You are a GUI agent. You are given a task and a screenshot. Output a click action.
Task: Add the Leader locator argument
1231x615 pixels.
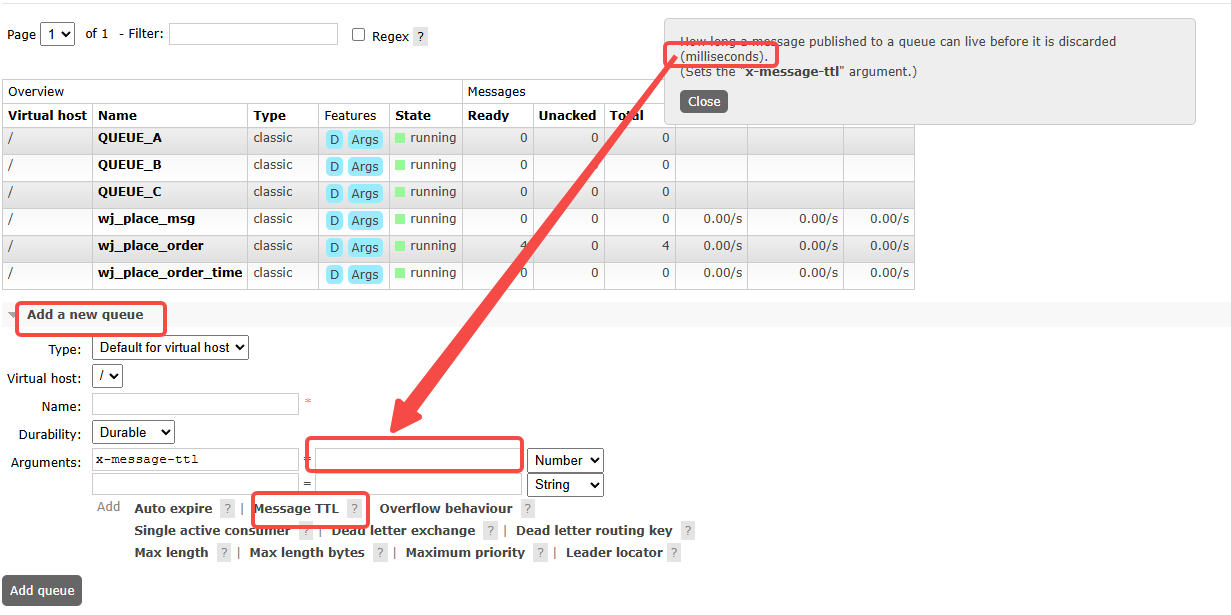[x=614, y=553]
